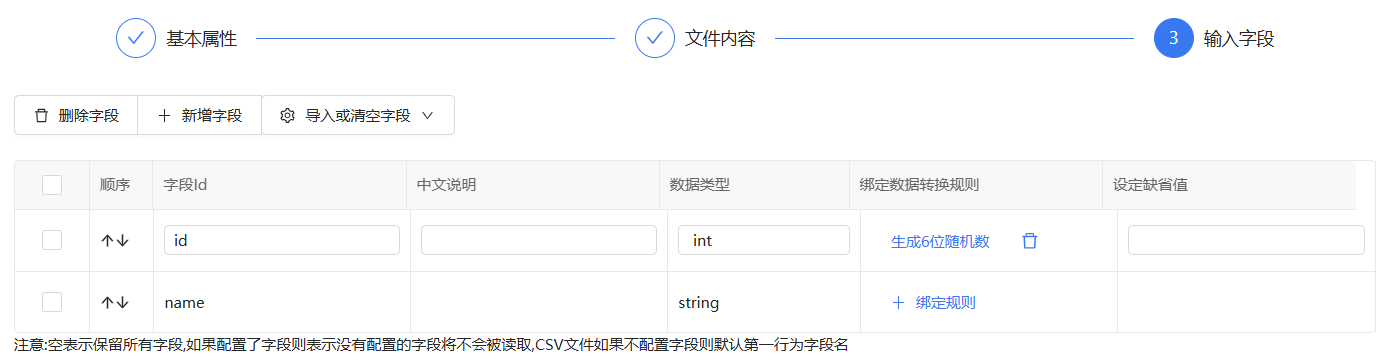Toggle the select-all checkbox in table header

pyautogui.click(x=52, y=185)
